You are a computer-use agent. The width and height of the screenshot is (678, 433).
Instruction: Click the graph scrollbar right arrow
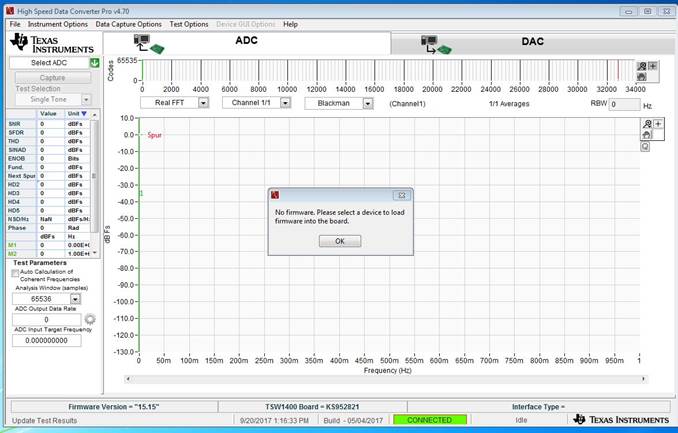[x=643, y=379]
